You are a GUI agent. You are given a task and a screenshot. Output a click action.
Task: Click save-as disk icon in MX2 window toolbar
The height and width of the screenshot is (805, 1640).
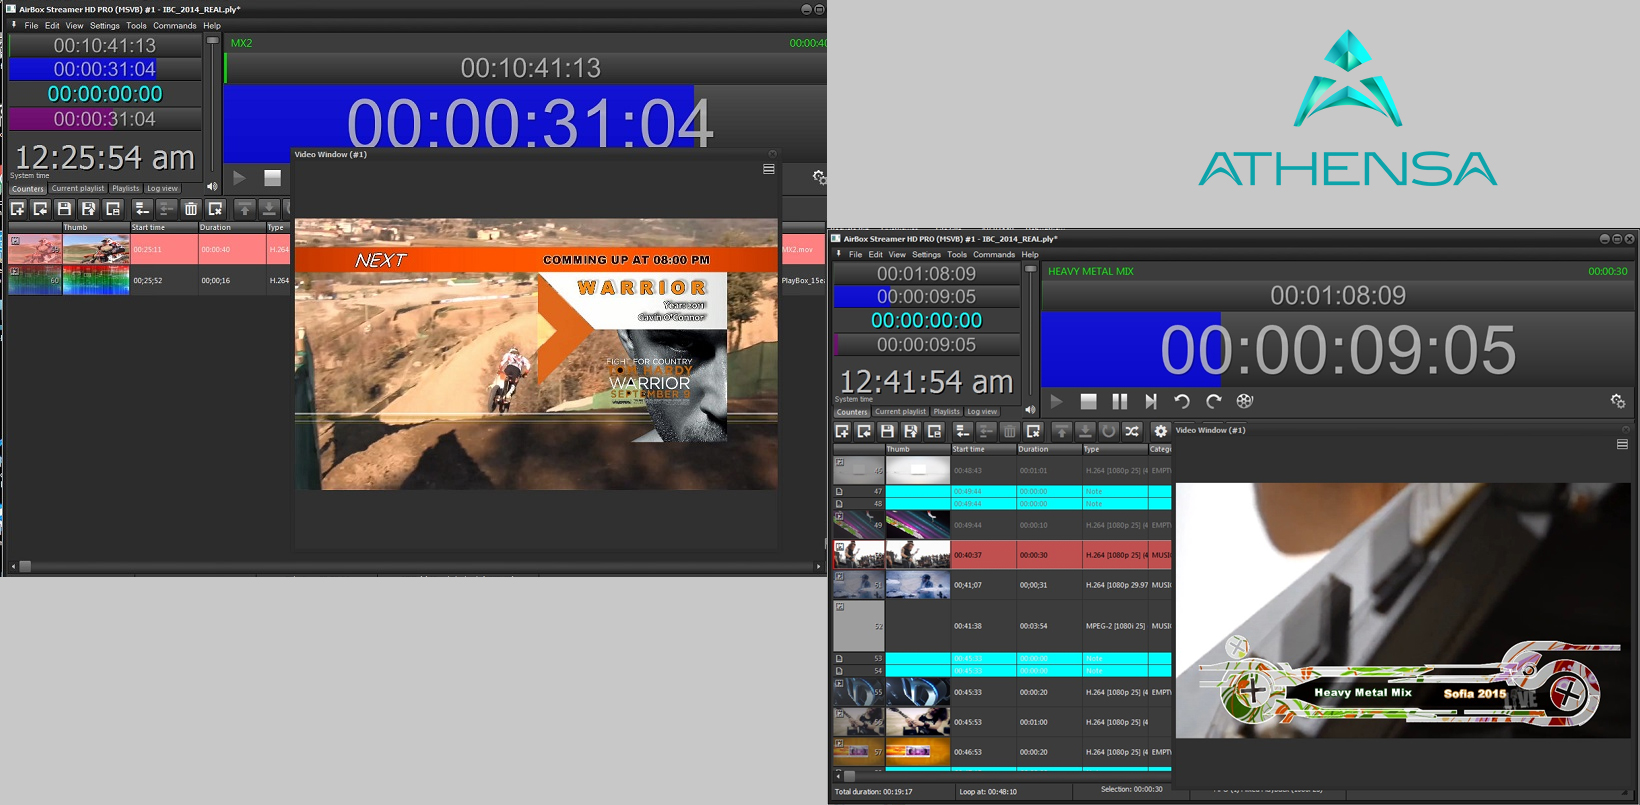89,209
